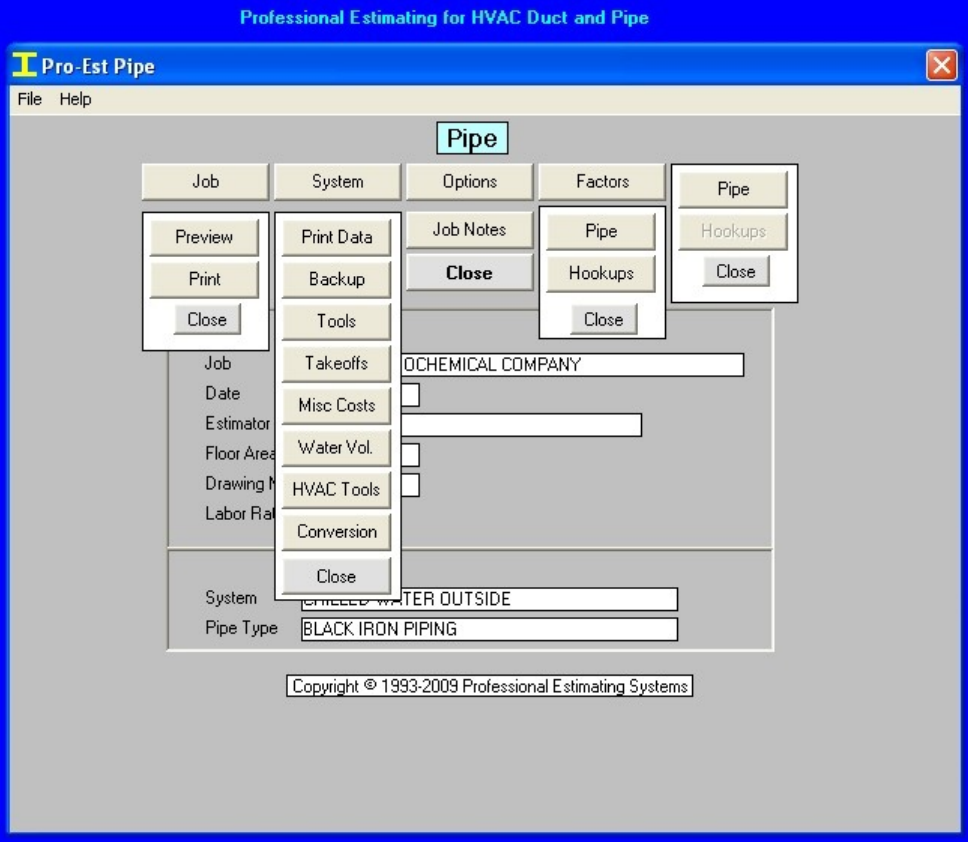
Task: Click the Job button
Action: (x=204, y=181)
